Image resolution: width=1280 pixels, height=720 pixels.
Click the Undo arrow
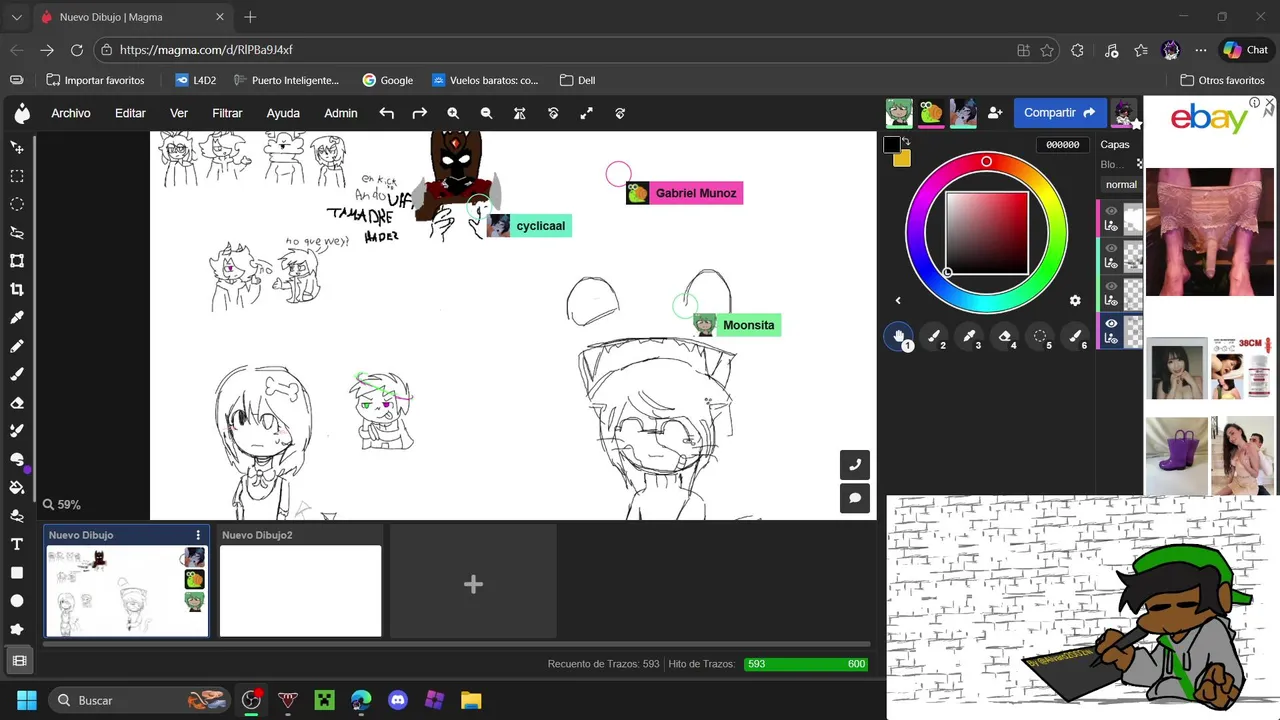[x=386, y=113]
